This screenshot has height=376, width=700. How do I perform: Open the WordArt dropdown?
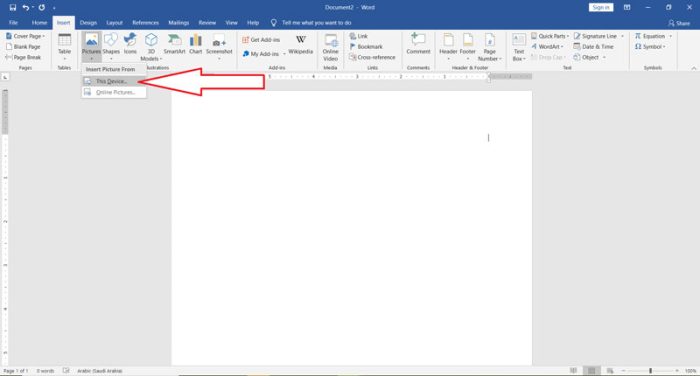coord(547,46)
